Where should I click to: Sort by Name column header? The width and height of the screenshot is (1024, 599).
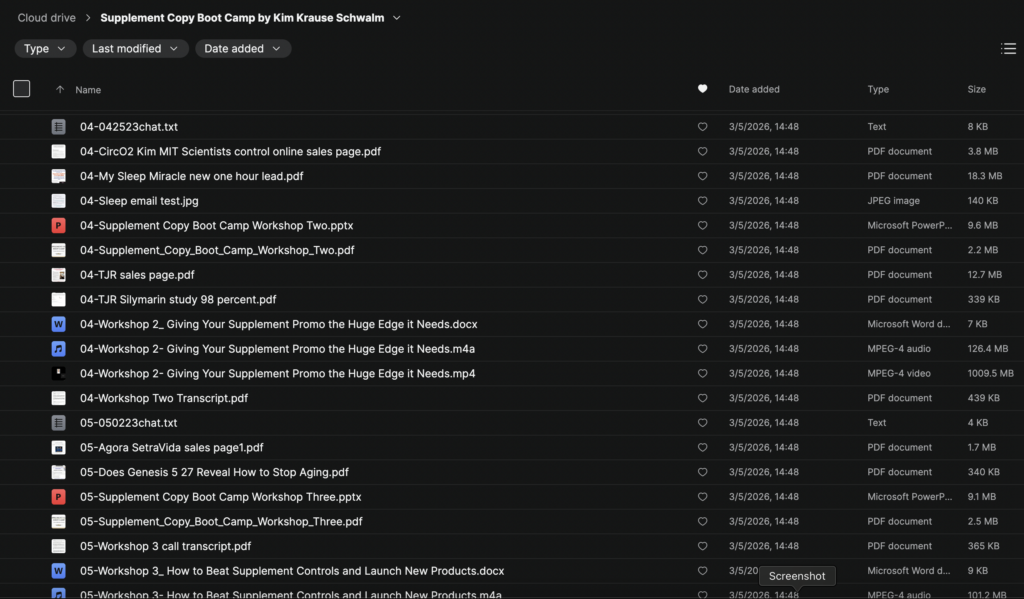(x=88, y=89)
